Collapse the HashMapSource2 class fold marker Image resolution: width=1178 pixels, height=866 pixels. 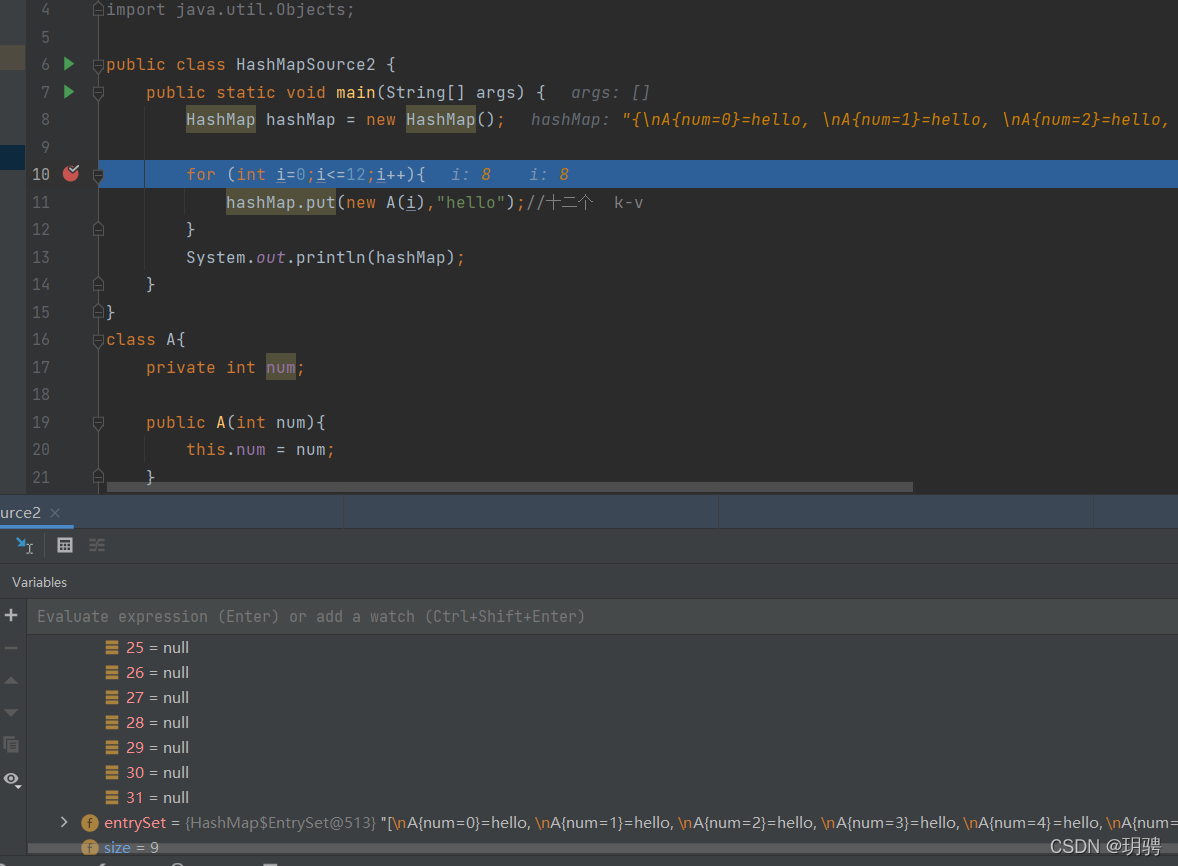click(98, 65)
